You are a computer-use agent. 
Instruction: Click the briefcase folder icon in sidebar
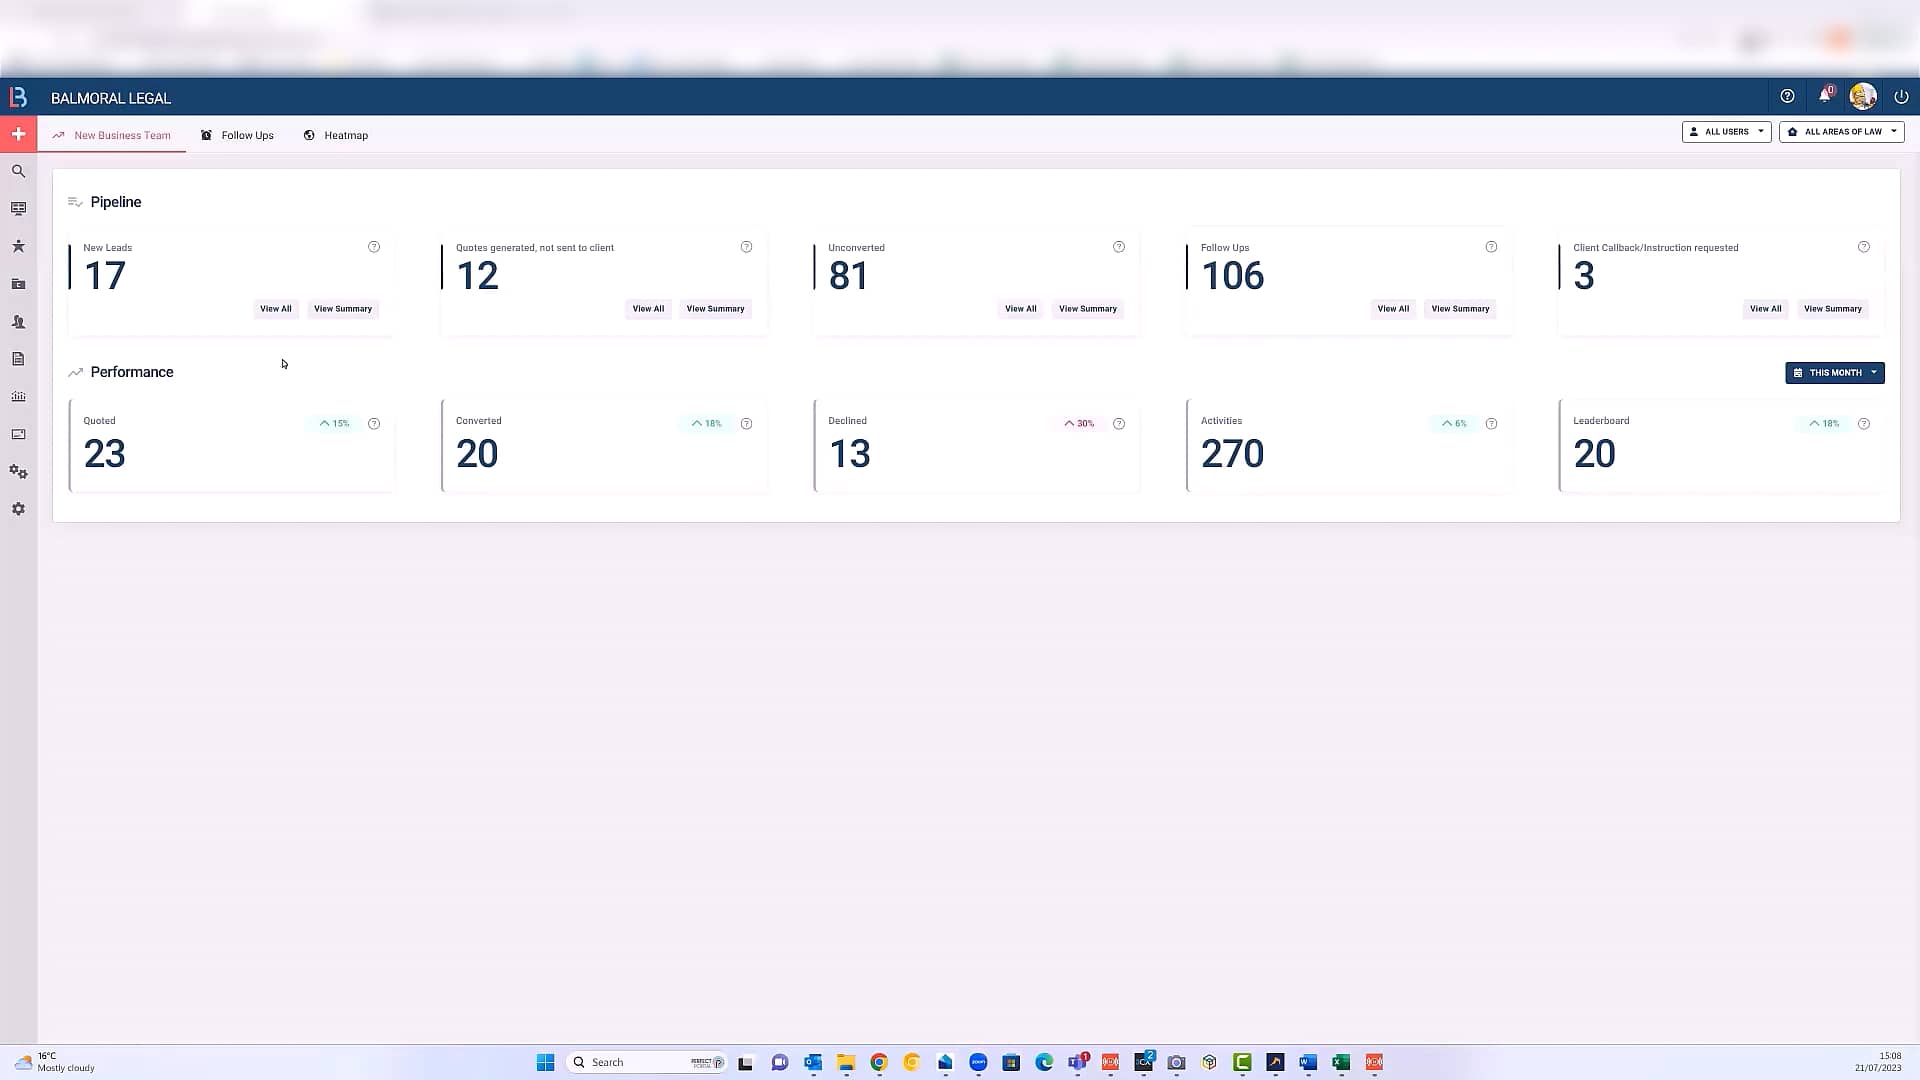[18, 284]
